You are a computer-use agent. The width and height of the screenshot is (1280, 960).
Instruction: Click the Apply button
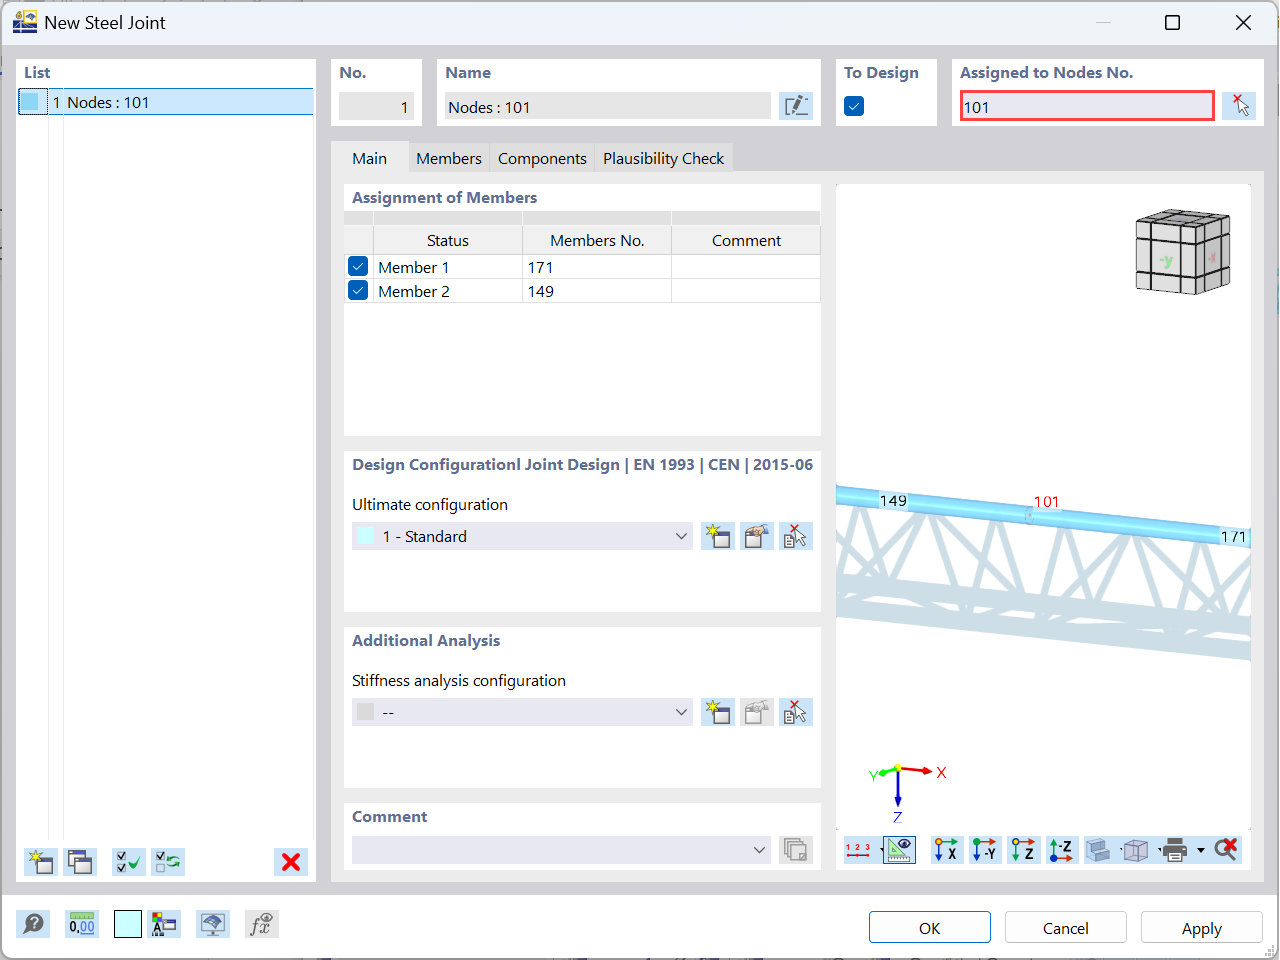click(x=1201, y=928)
